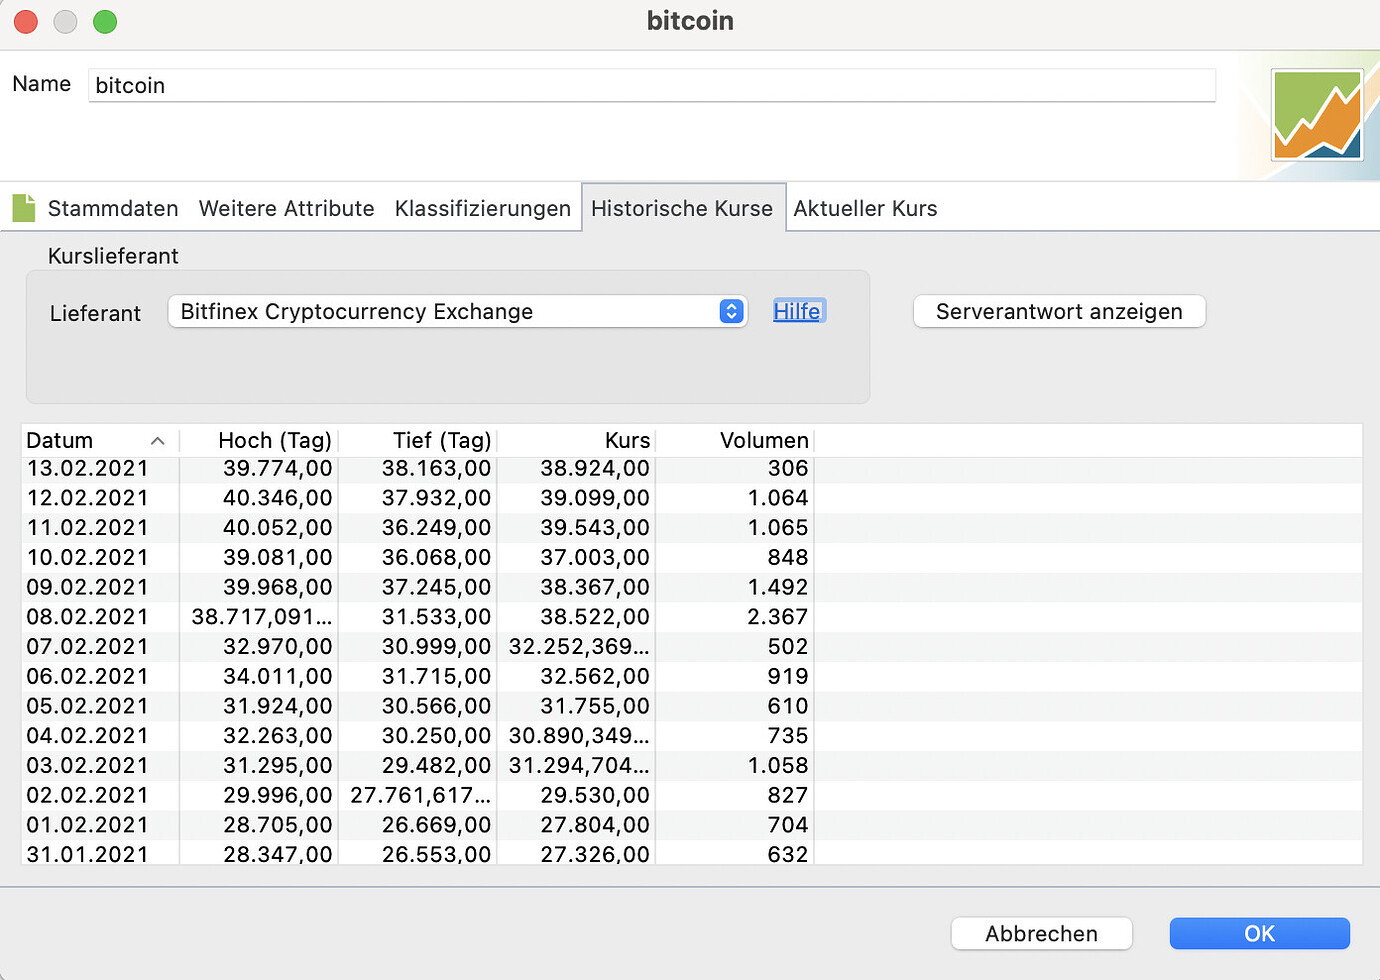Click the Tief value 36.249,00
The image size is (1380, 980).
coord(436,528)
